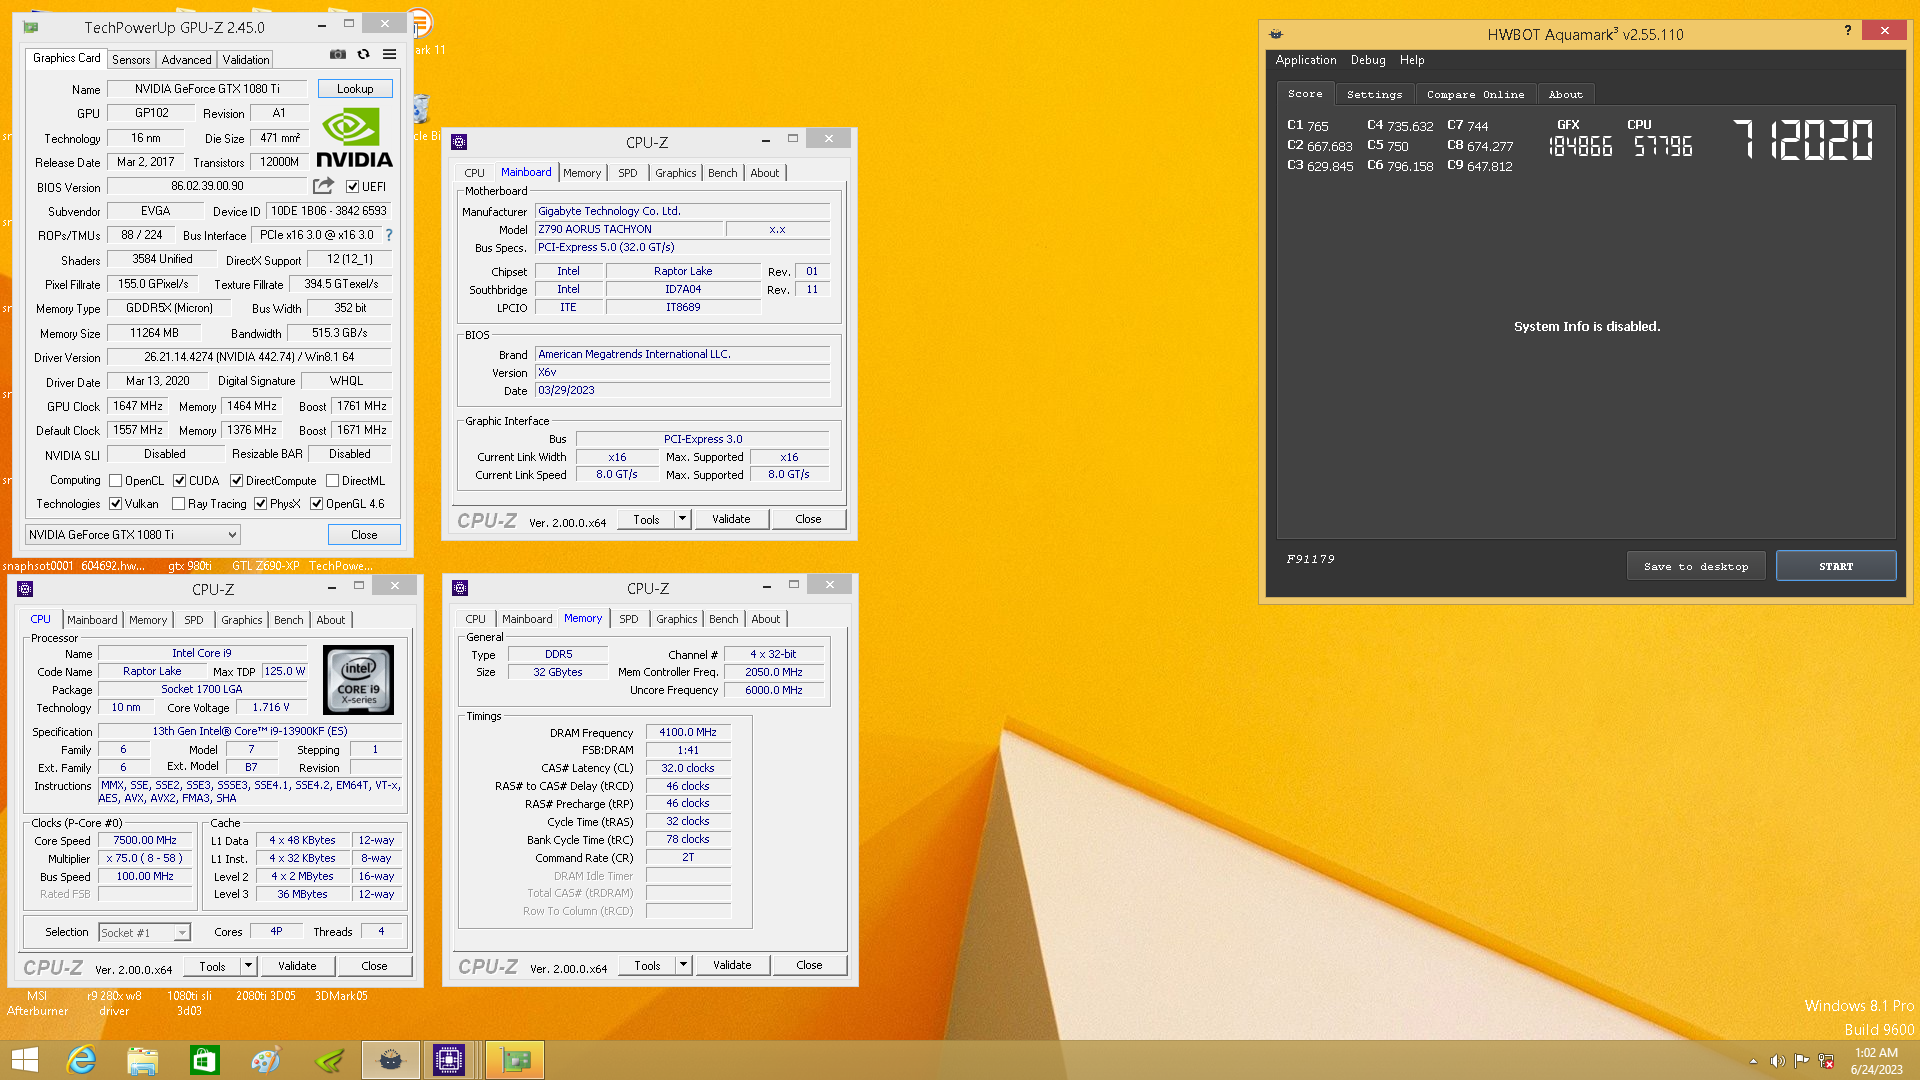Click the Lookup button in GPU-Z
Screen dimensions: 1920x1080
[355, 89]
